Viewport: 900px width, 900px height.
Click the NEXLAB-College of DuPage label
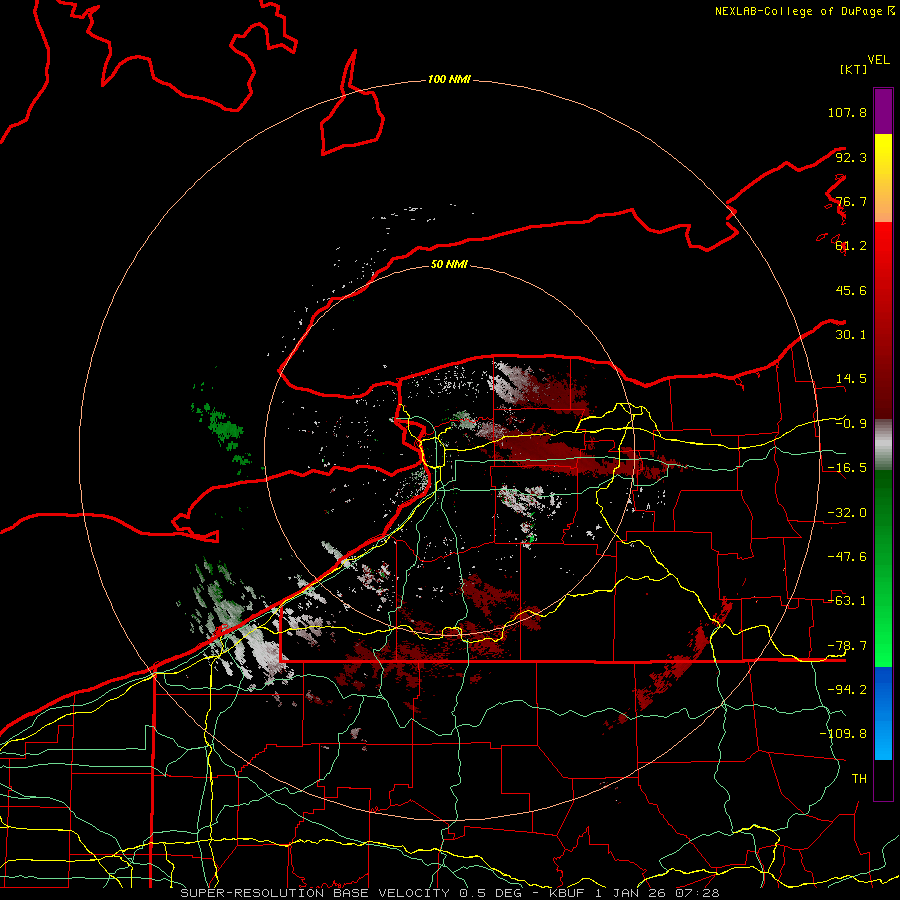tap(805, 11)
